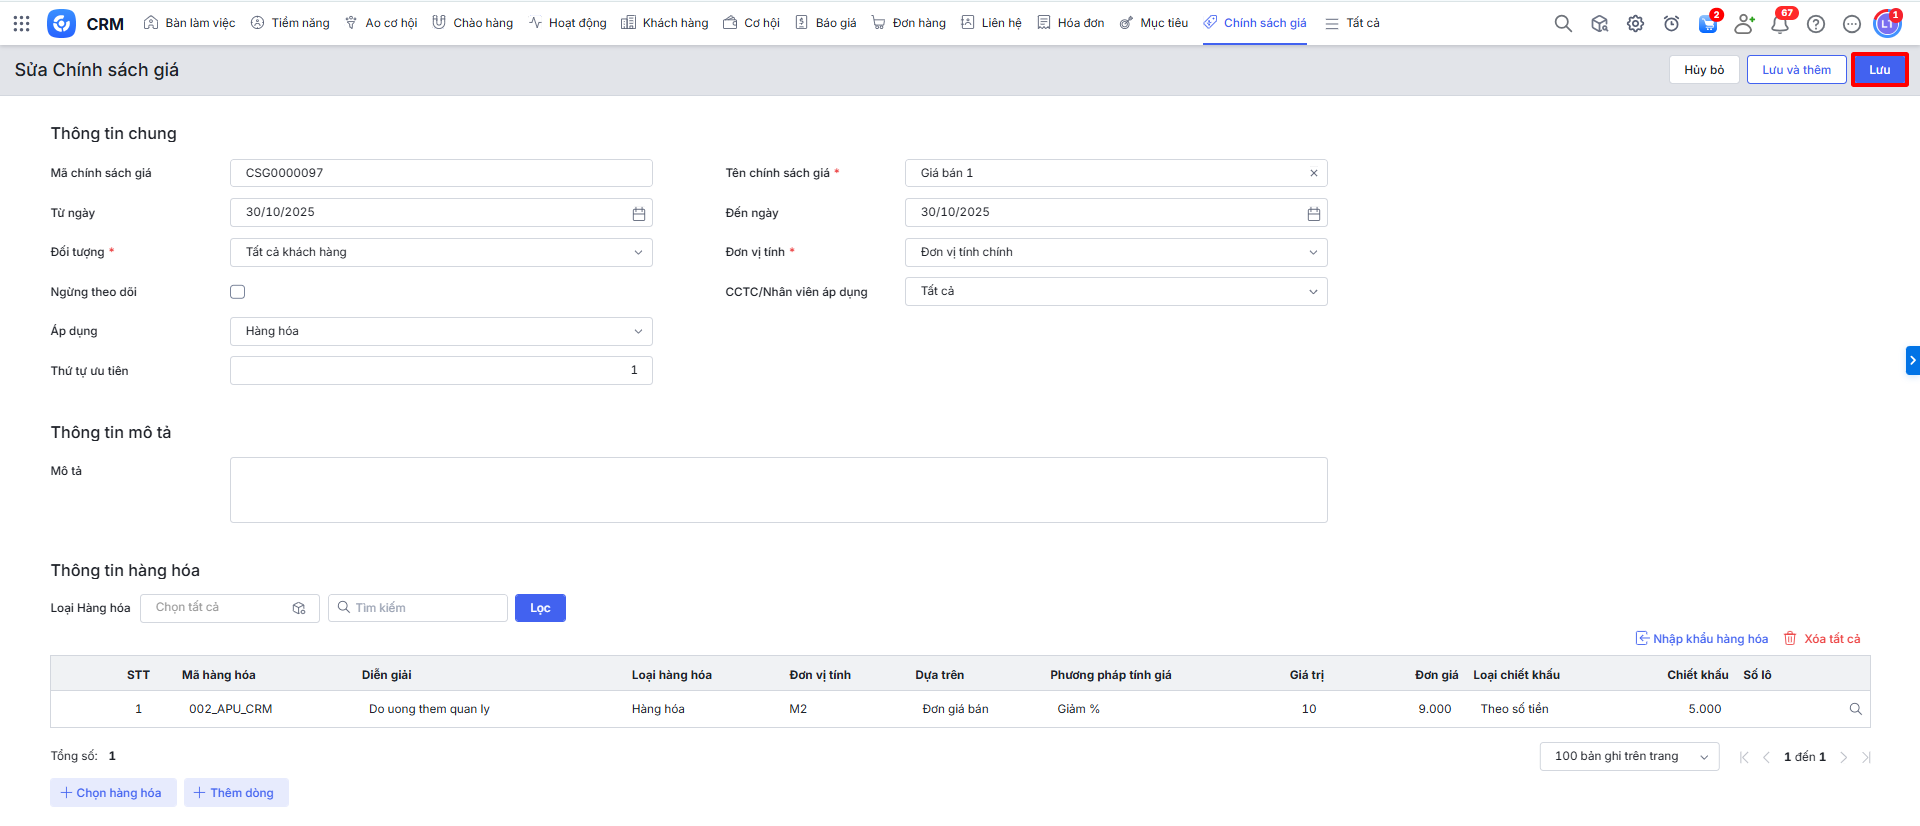Click Xóa tất cả link
Screen dimensions: 1920x826
coord(1822,639)
